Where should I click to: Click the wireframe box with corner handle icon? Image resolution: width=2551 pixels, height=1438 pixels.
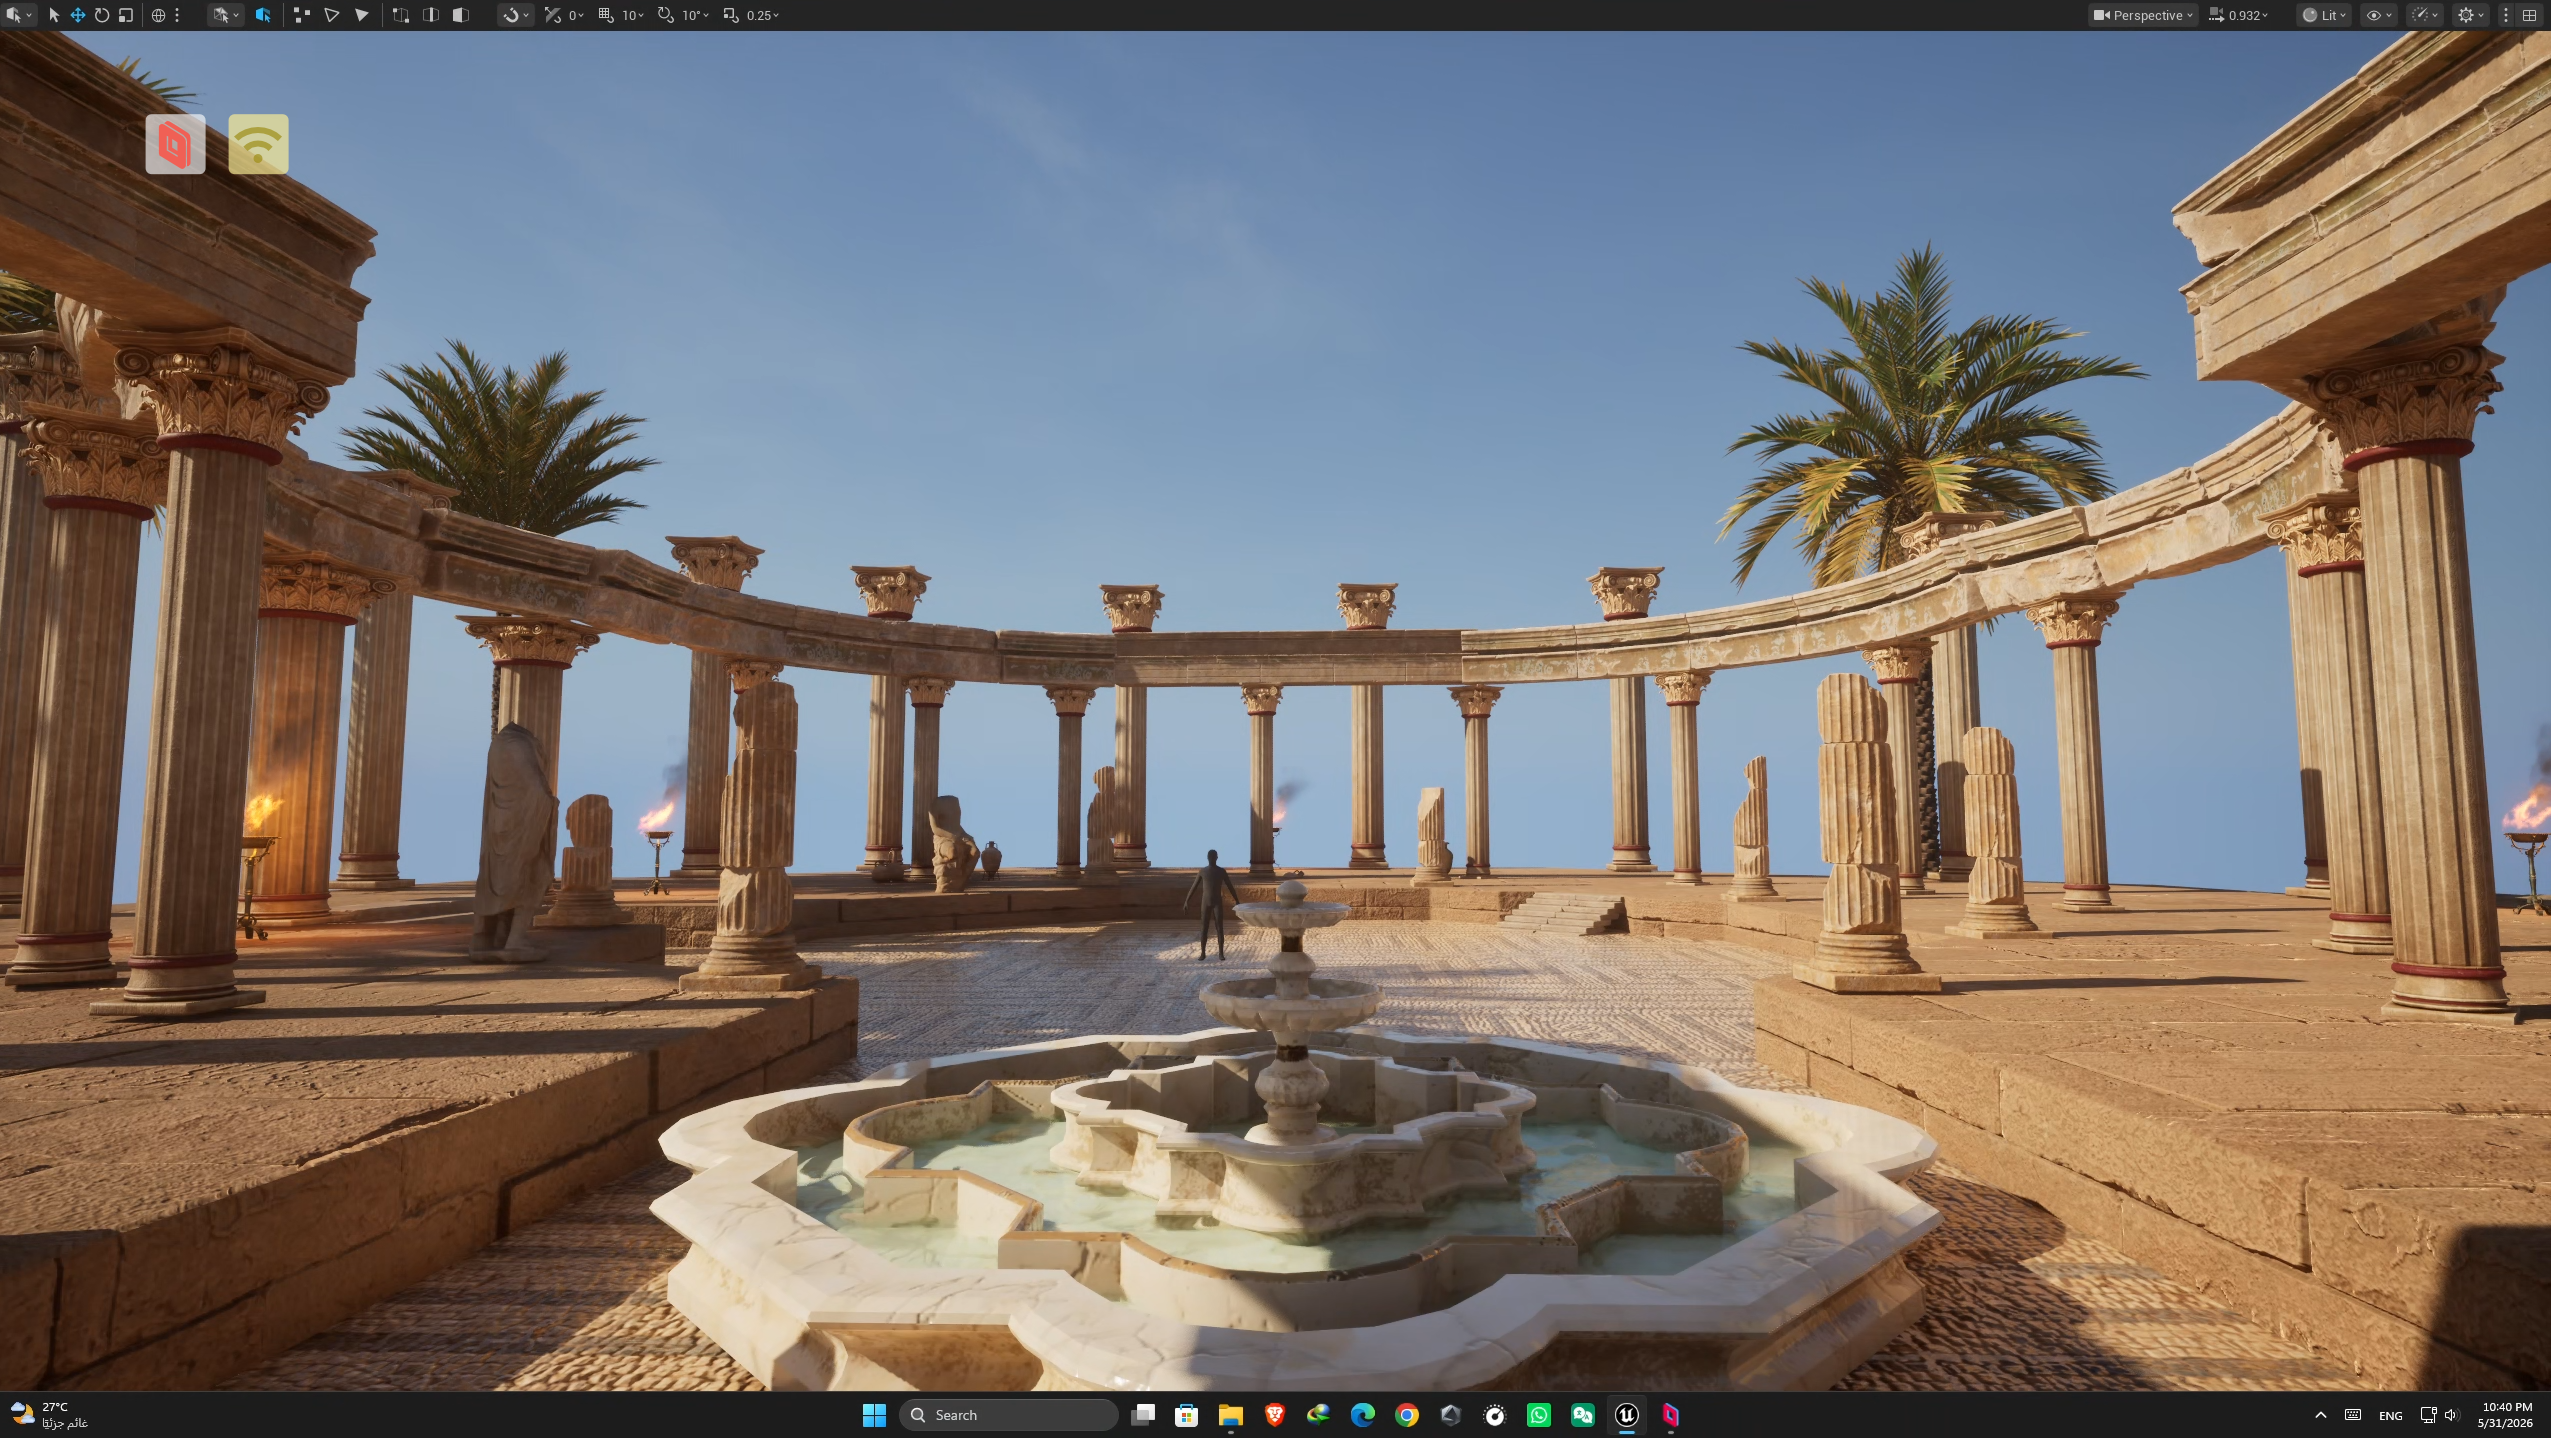pos(401,15)
